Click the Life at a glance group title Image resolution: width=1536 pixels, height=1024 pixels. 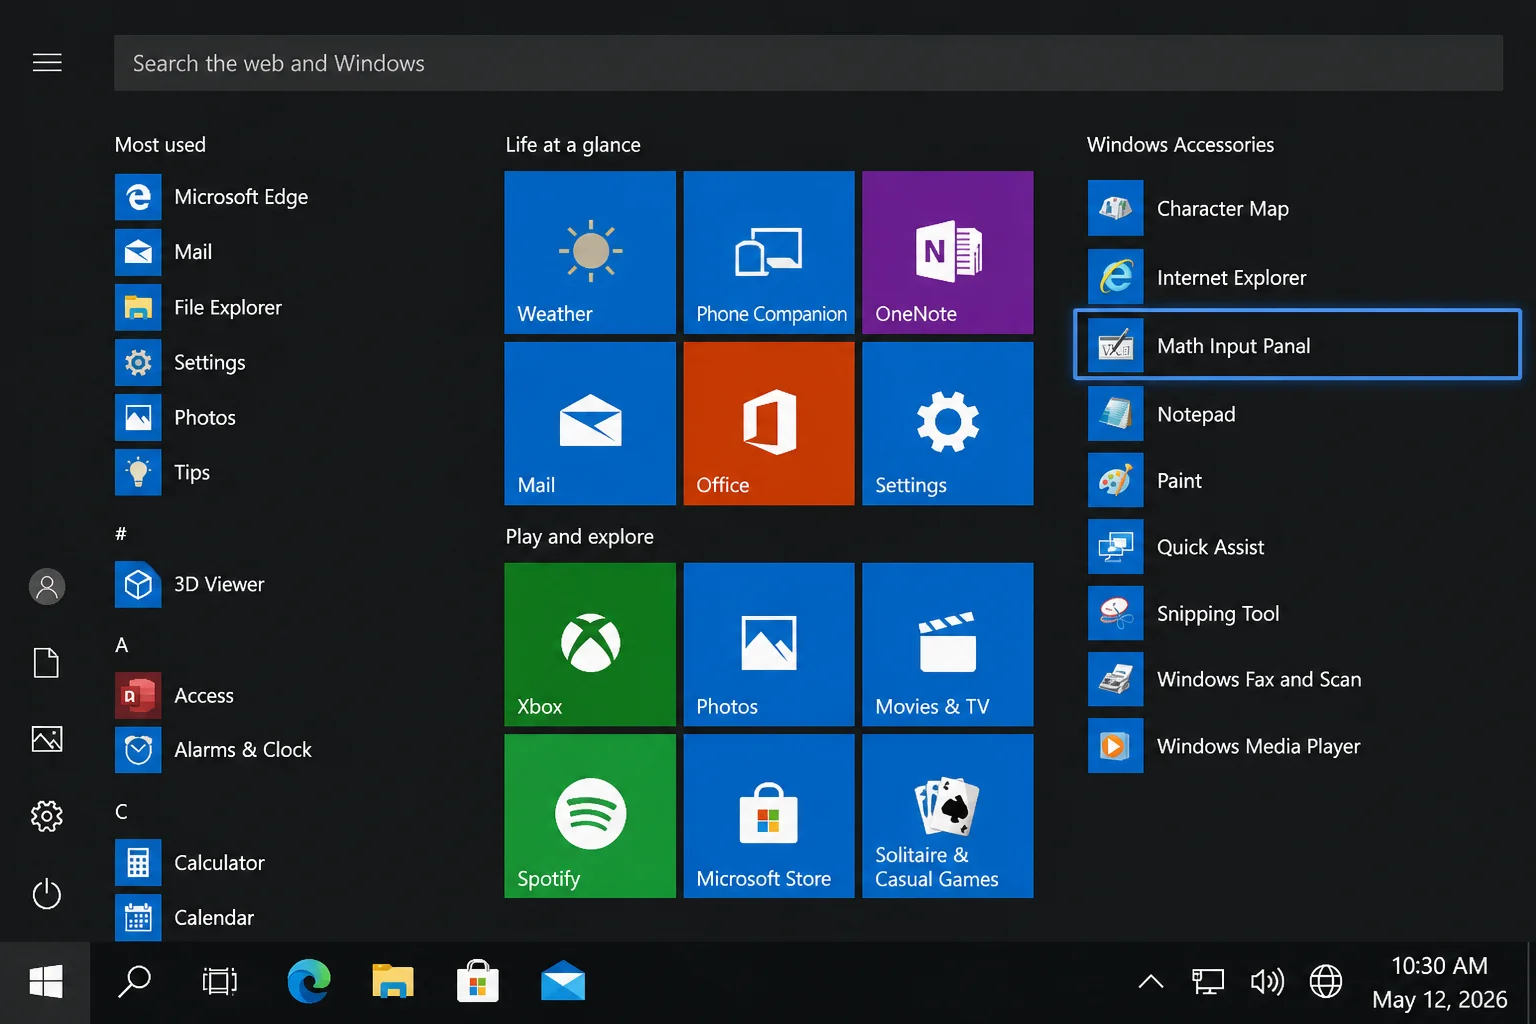coord(573,145)
